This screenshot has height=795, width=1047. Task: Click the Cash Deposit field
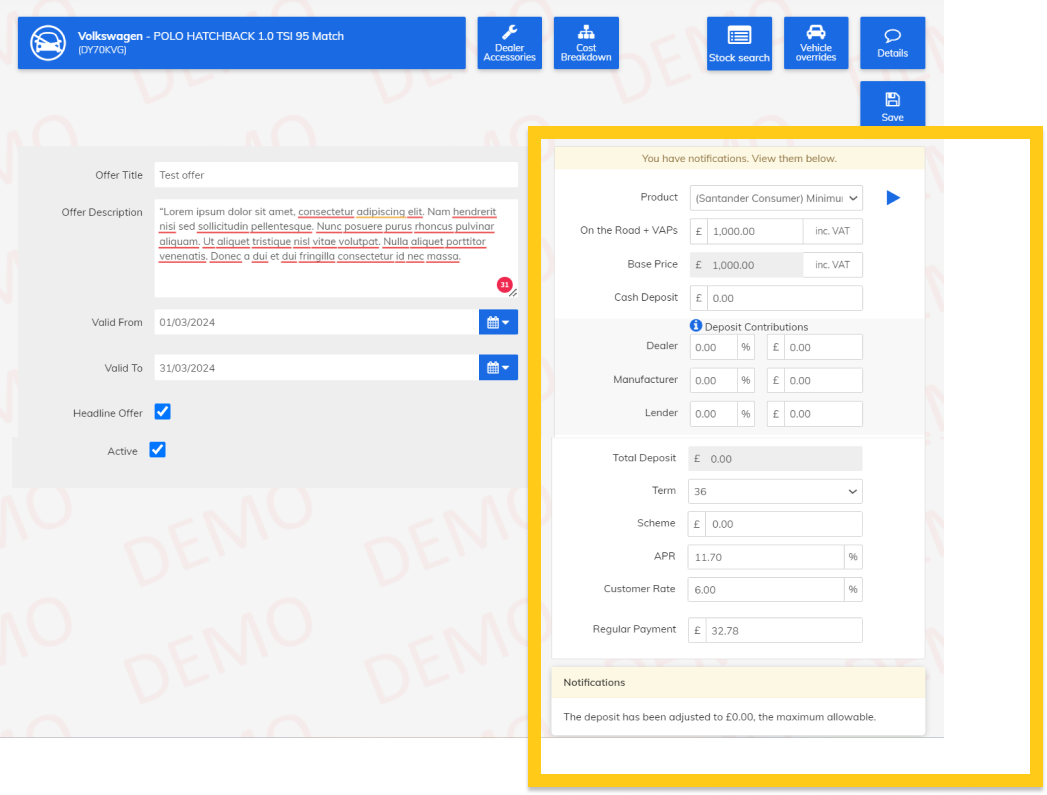(785, 298)
